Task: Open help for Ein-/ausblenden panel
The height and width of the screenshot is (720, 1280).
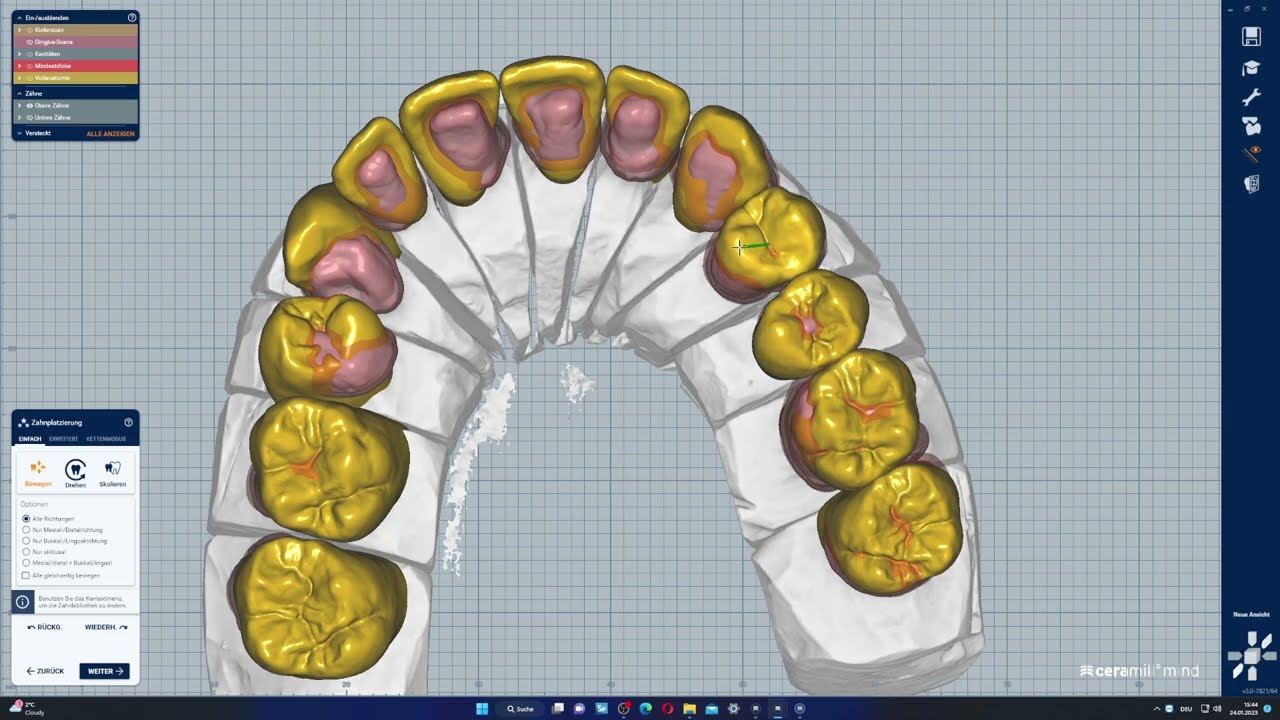Action: (132, 17)
